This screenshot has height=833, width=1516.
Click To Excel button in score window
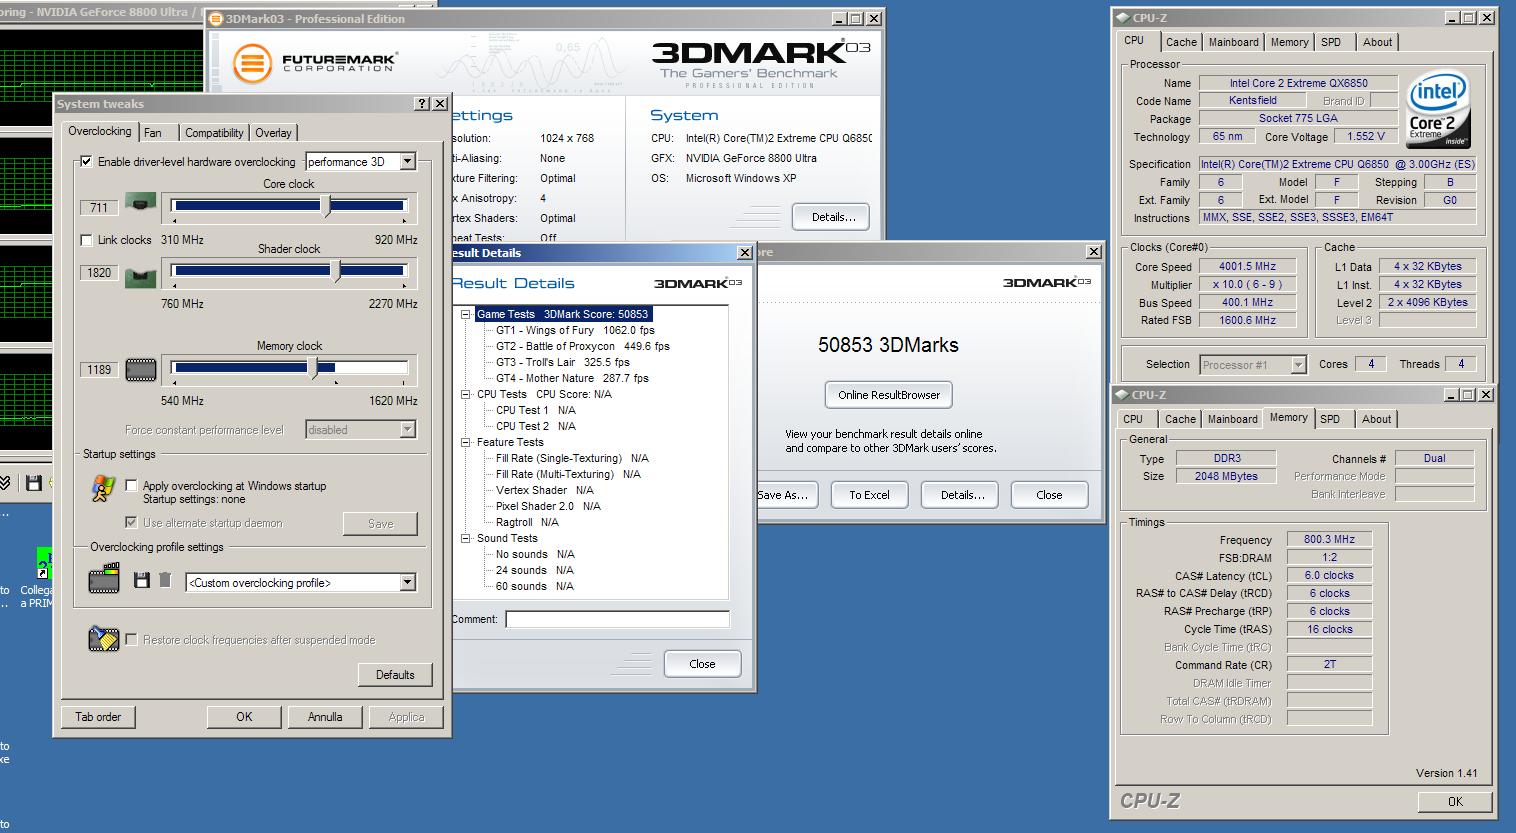(x=869, y=495)
